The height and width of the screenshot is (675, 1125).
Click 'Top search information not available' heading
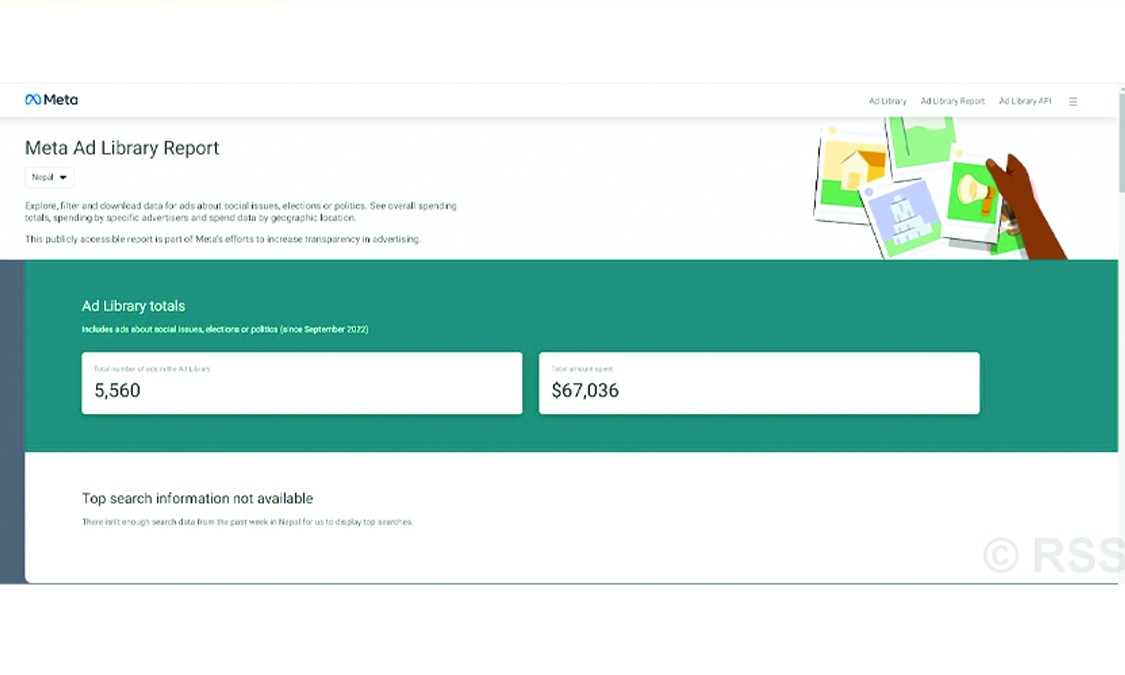coord(197,499)
